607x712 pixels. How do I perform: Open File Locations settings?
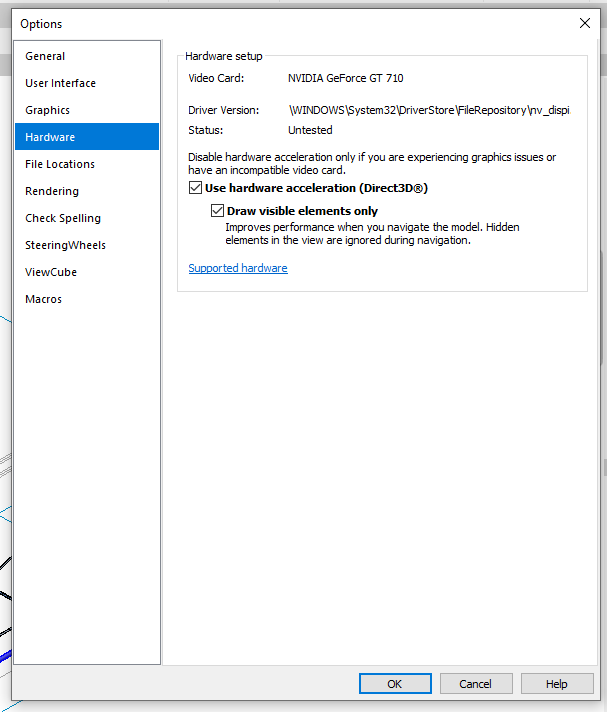click(87, 164)
